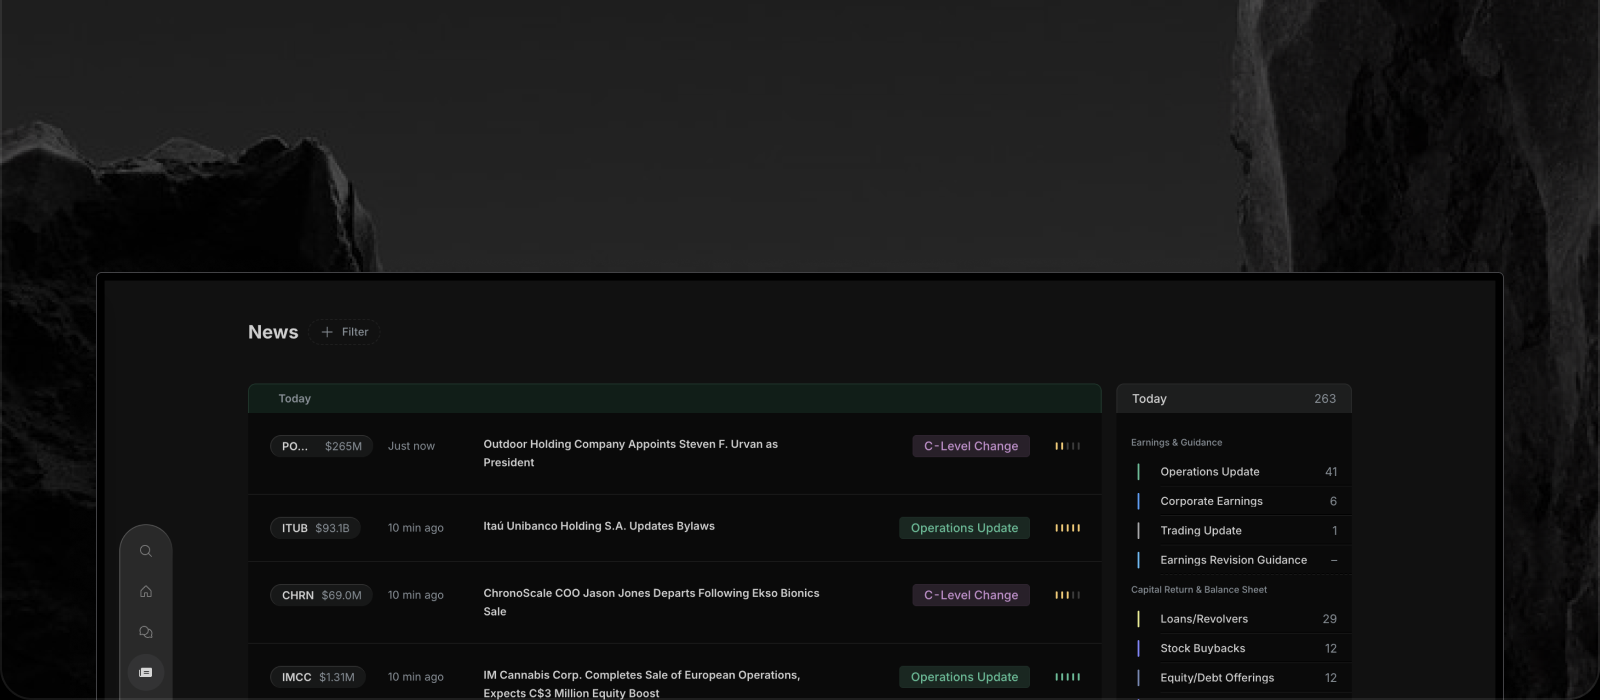Screen dimensions: 1600x700
Task: Select Today 263 summary header in side panel
Action: [x=1234, y=398]
